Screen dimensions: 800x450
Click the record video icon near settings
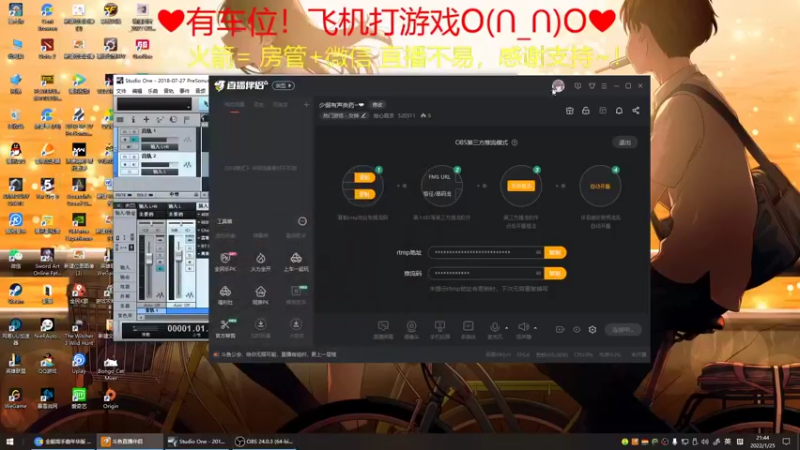click(x=560, y=330)
